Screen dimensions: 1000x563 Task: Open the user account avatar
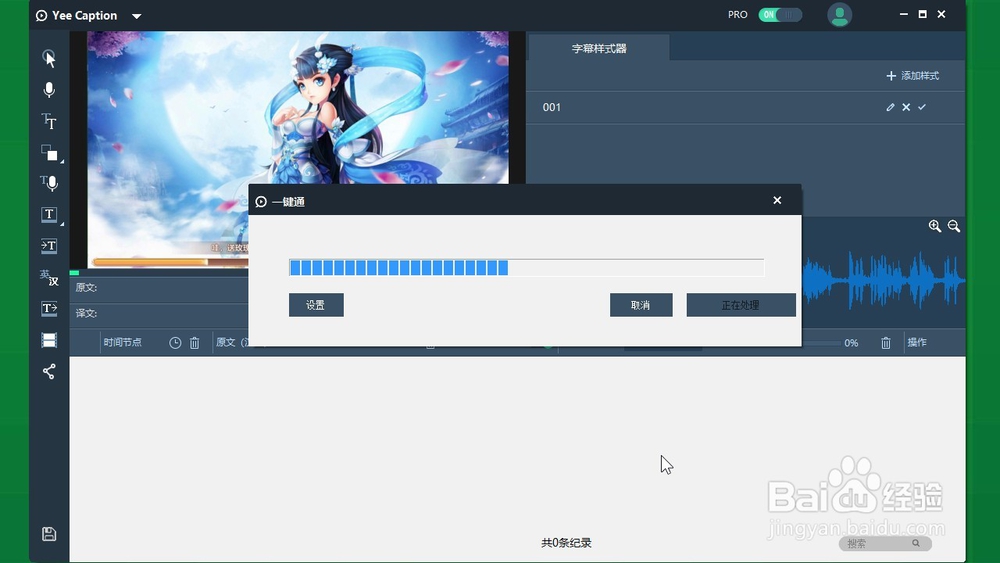(x=839, y=15)
